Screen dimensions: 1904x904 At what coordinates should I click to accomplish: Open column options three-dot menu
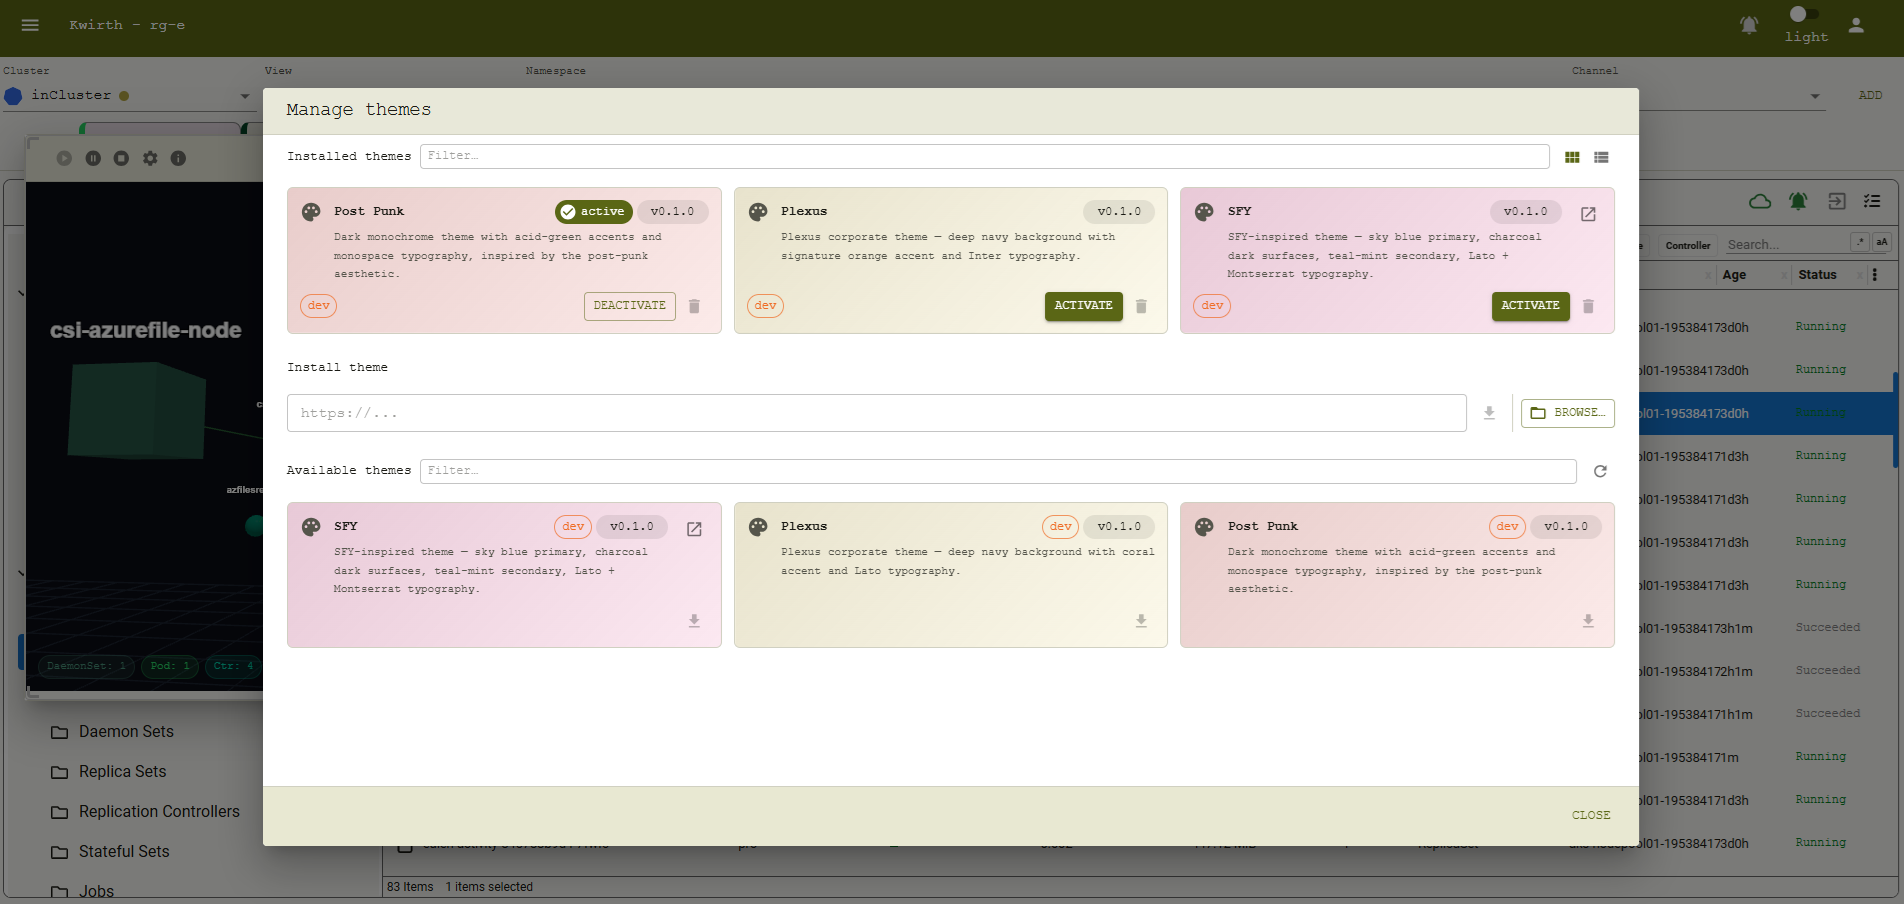1875,275
